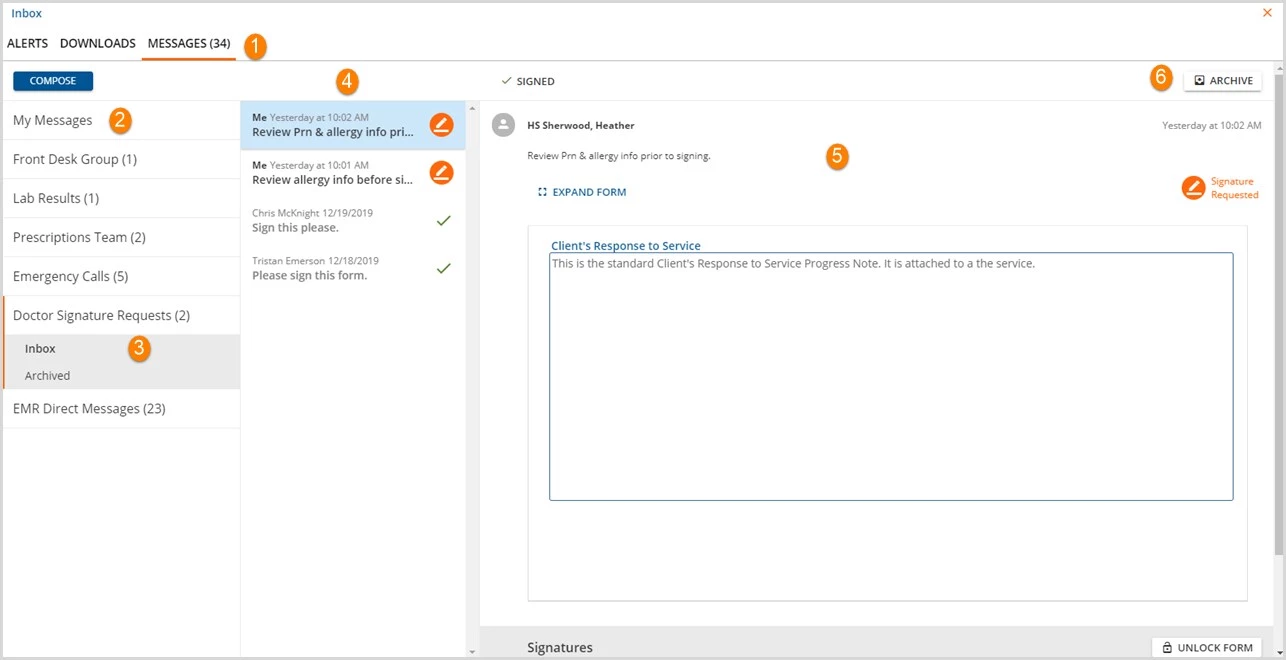The width and height of the screenshot is (1286, 660).
Task: Open the DOWNLOADS tab
Action: (98, 44)
